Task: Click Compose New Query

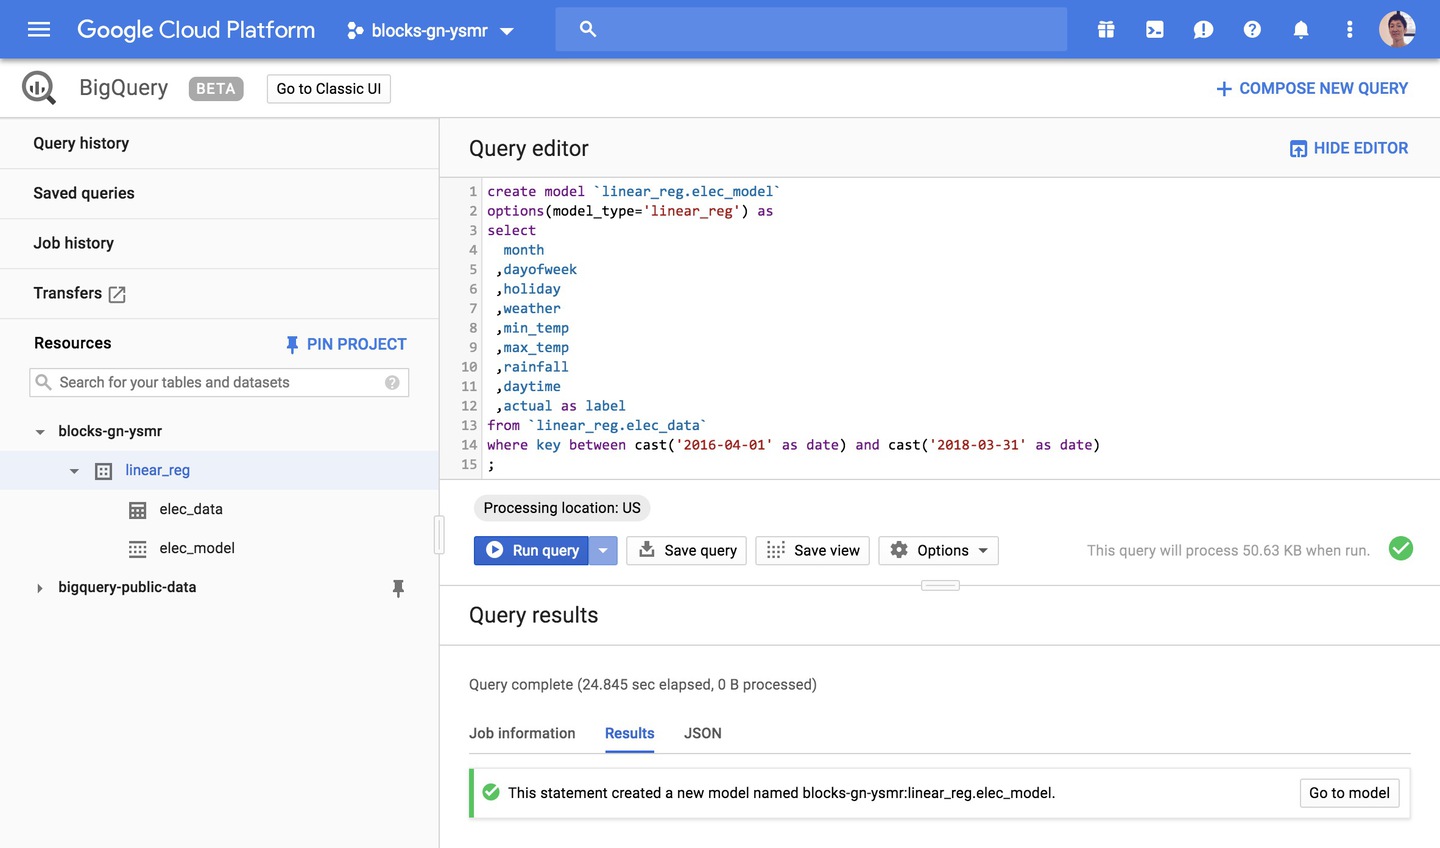Action: coord(1311,89)
